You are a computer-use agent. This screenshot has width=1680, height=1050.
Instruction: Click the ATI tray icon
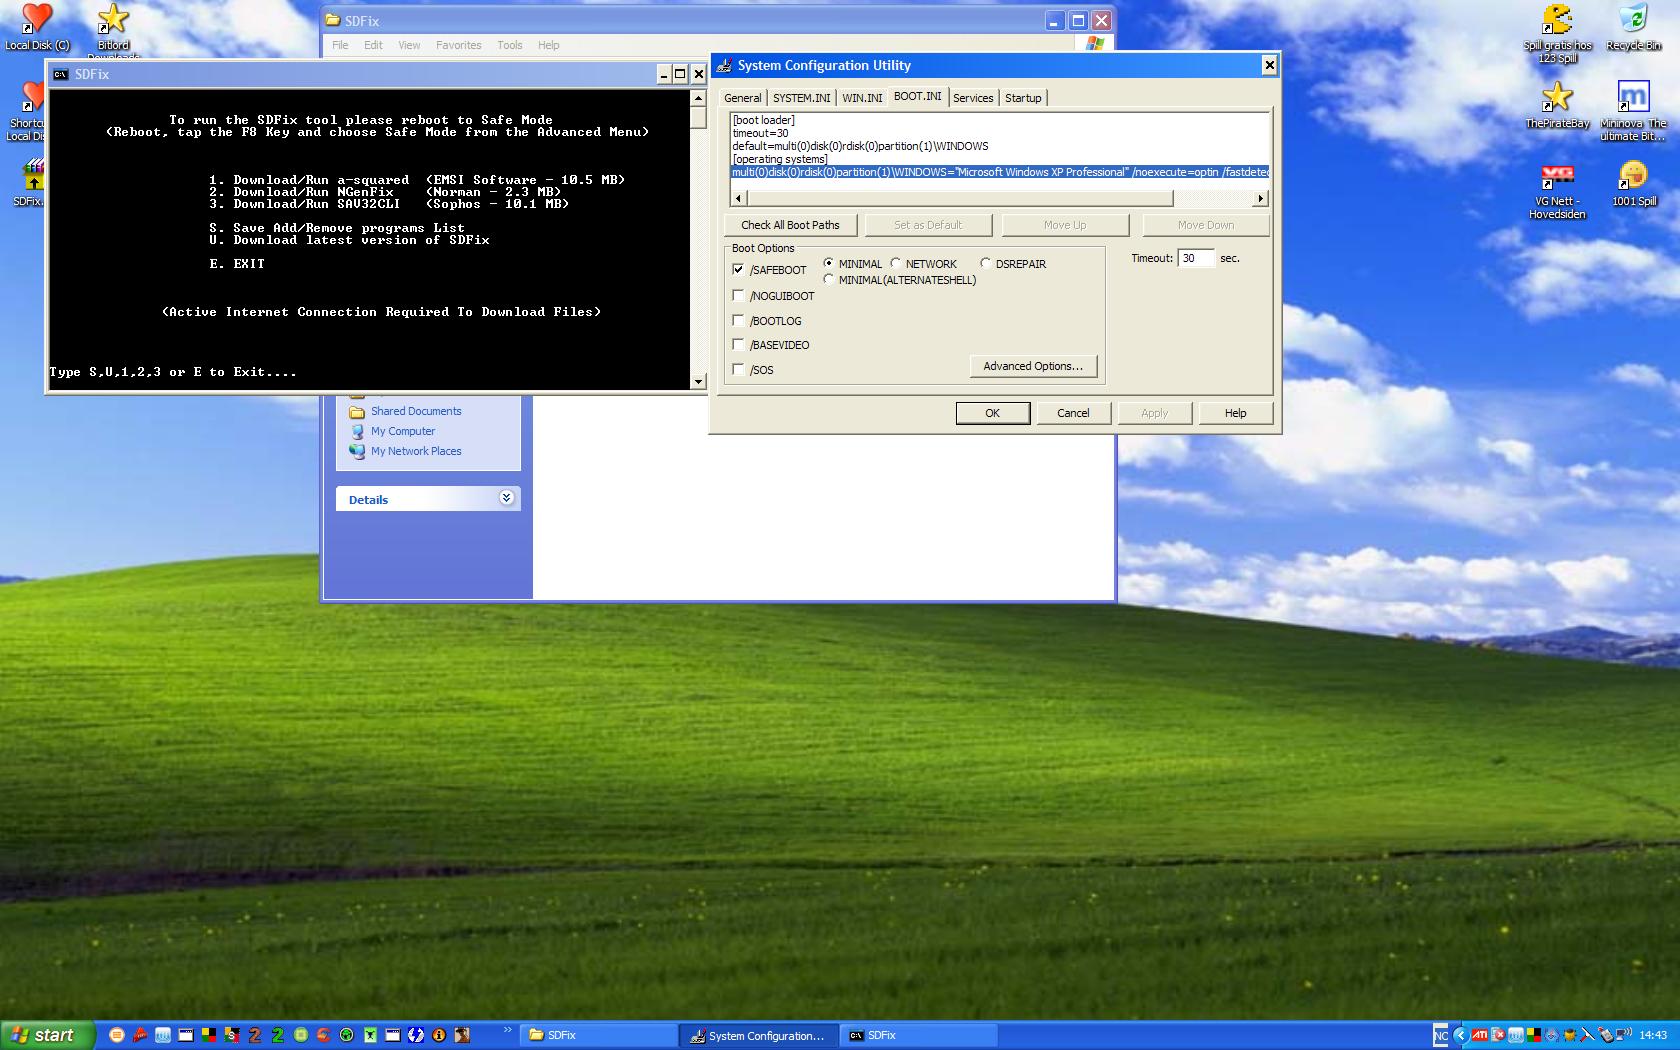(x=1479, y=1035)
